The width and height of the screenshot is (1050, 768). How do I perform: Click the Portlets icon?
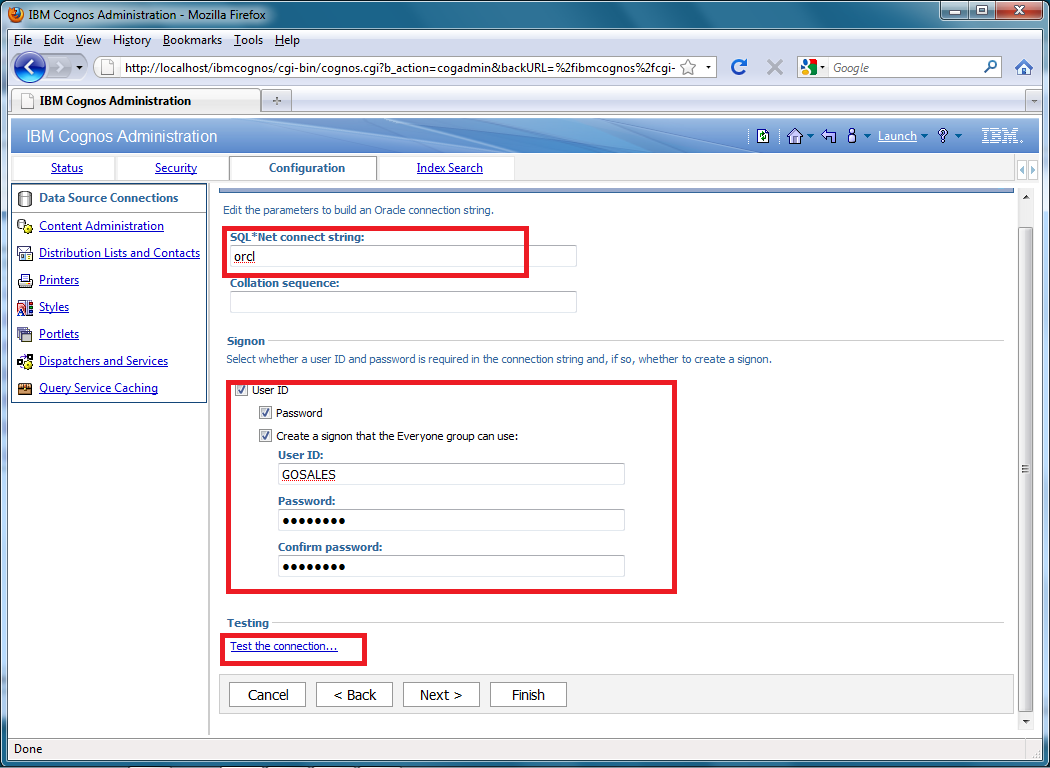[x=25, y=334]
